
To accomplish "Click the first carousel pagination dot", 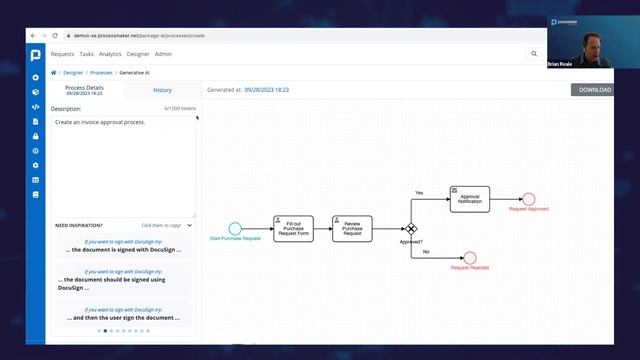I will click(x=99, y=331).
